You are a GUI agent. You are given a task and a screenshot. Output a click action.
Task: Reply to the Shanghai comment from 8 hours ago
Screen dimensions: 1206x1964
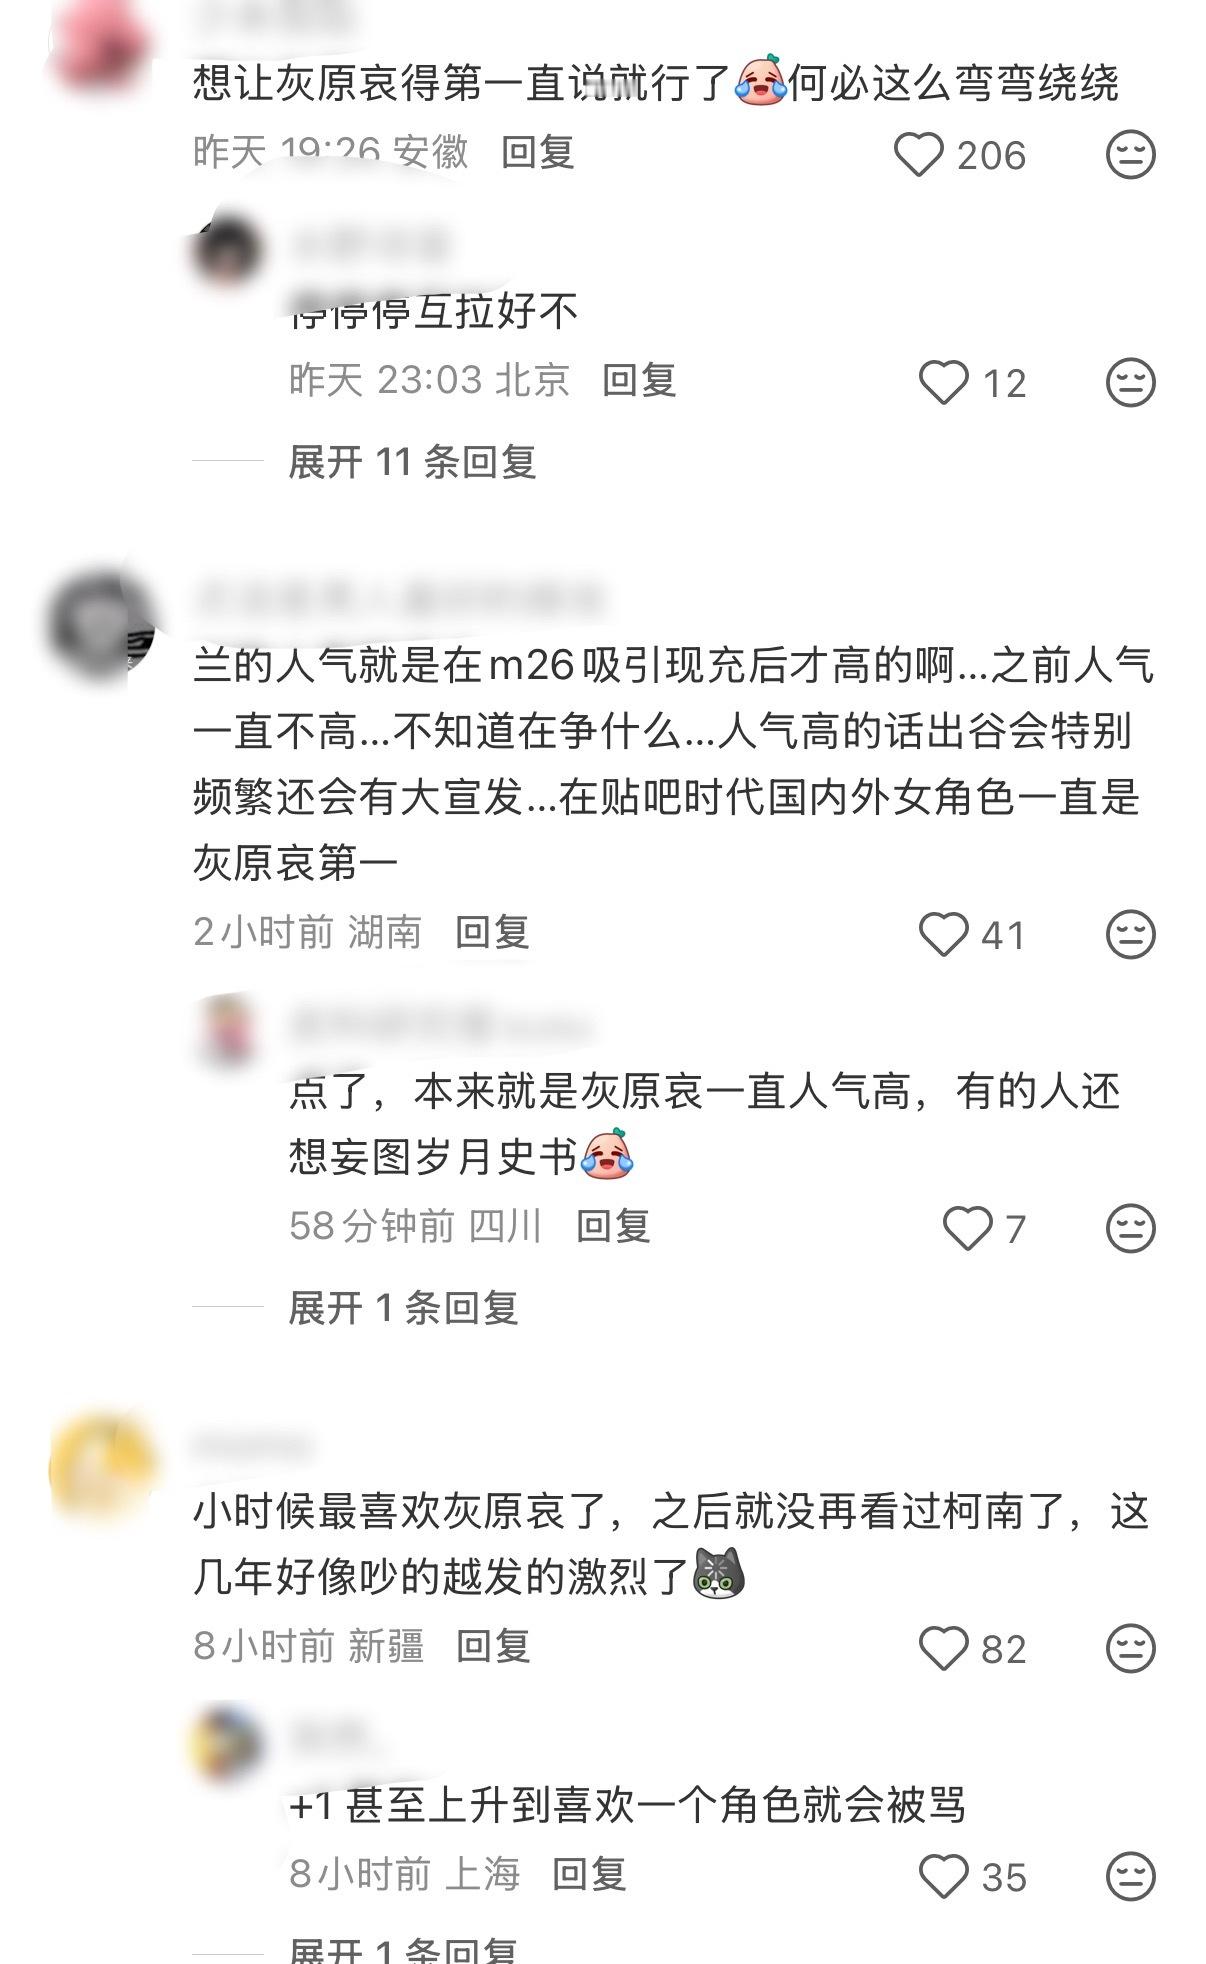tap(589, 1874)
